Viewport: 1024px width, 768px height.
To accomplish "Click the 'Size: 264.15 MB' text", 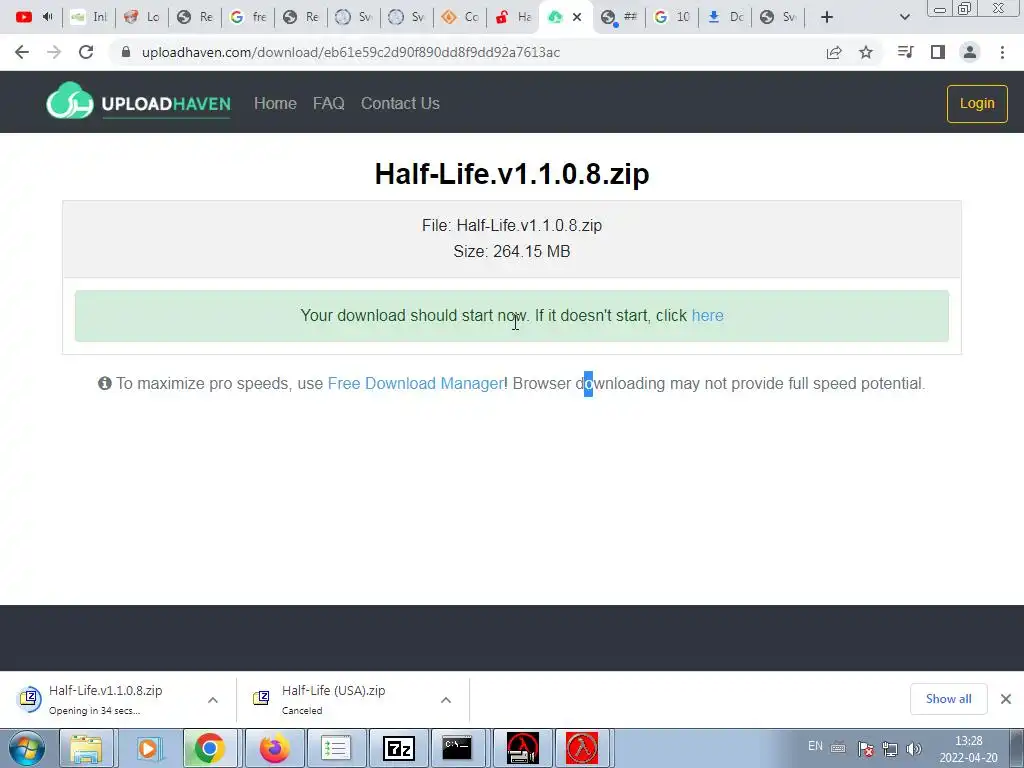I will [x=512, y=251].
